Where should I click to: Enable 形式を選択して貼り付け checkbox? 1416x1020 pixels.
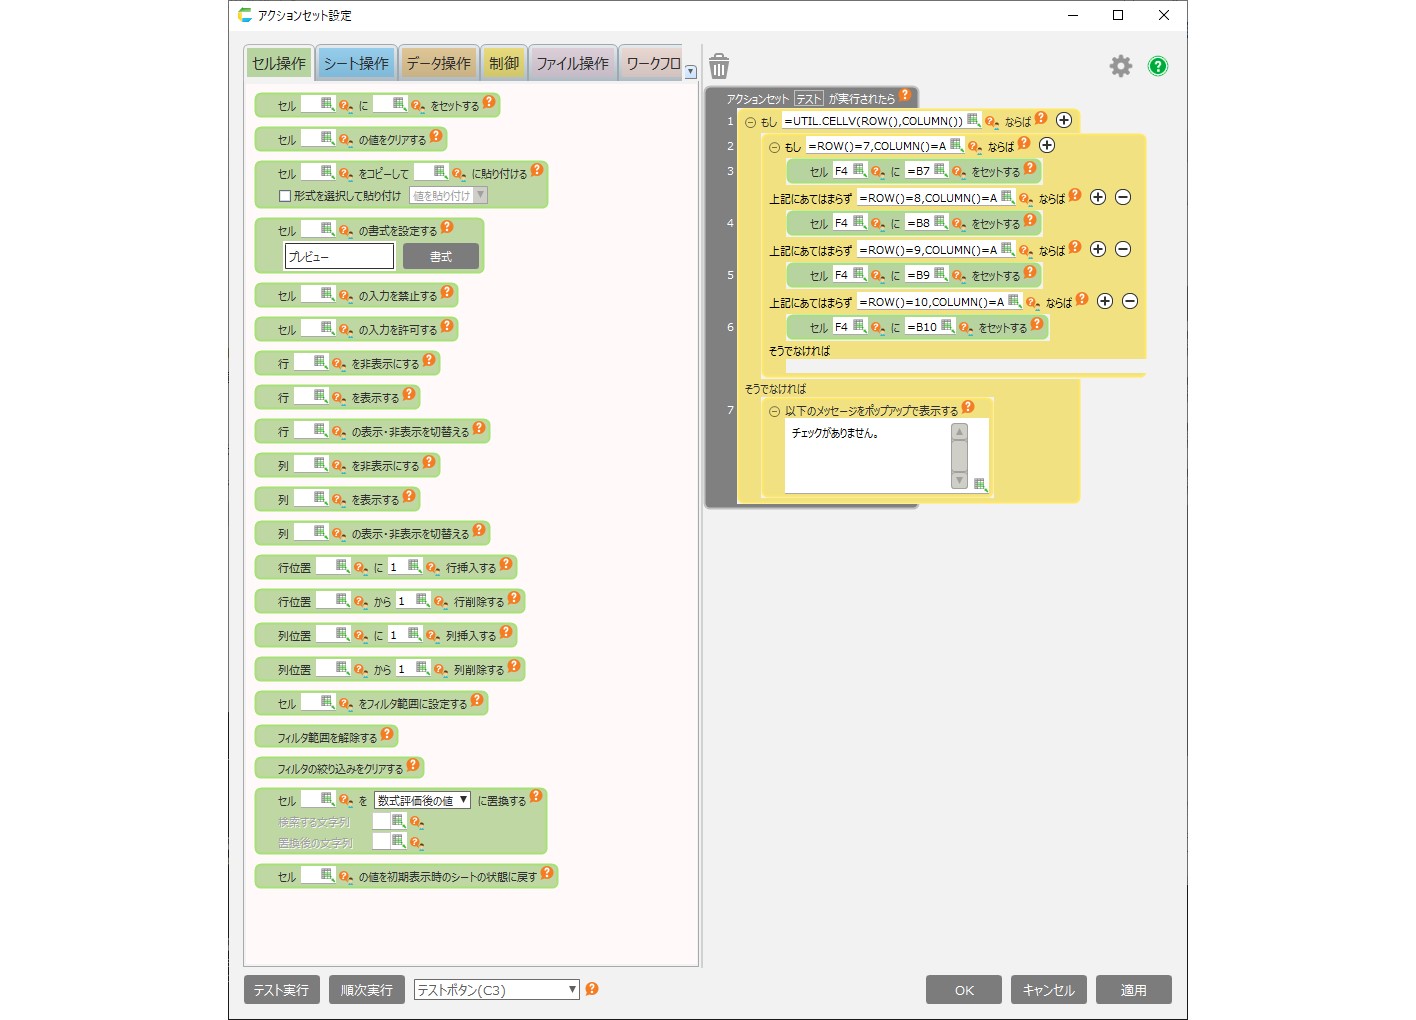coord(285,196)
